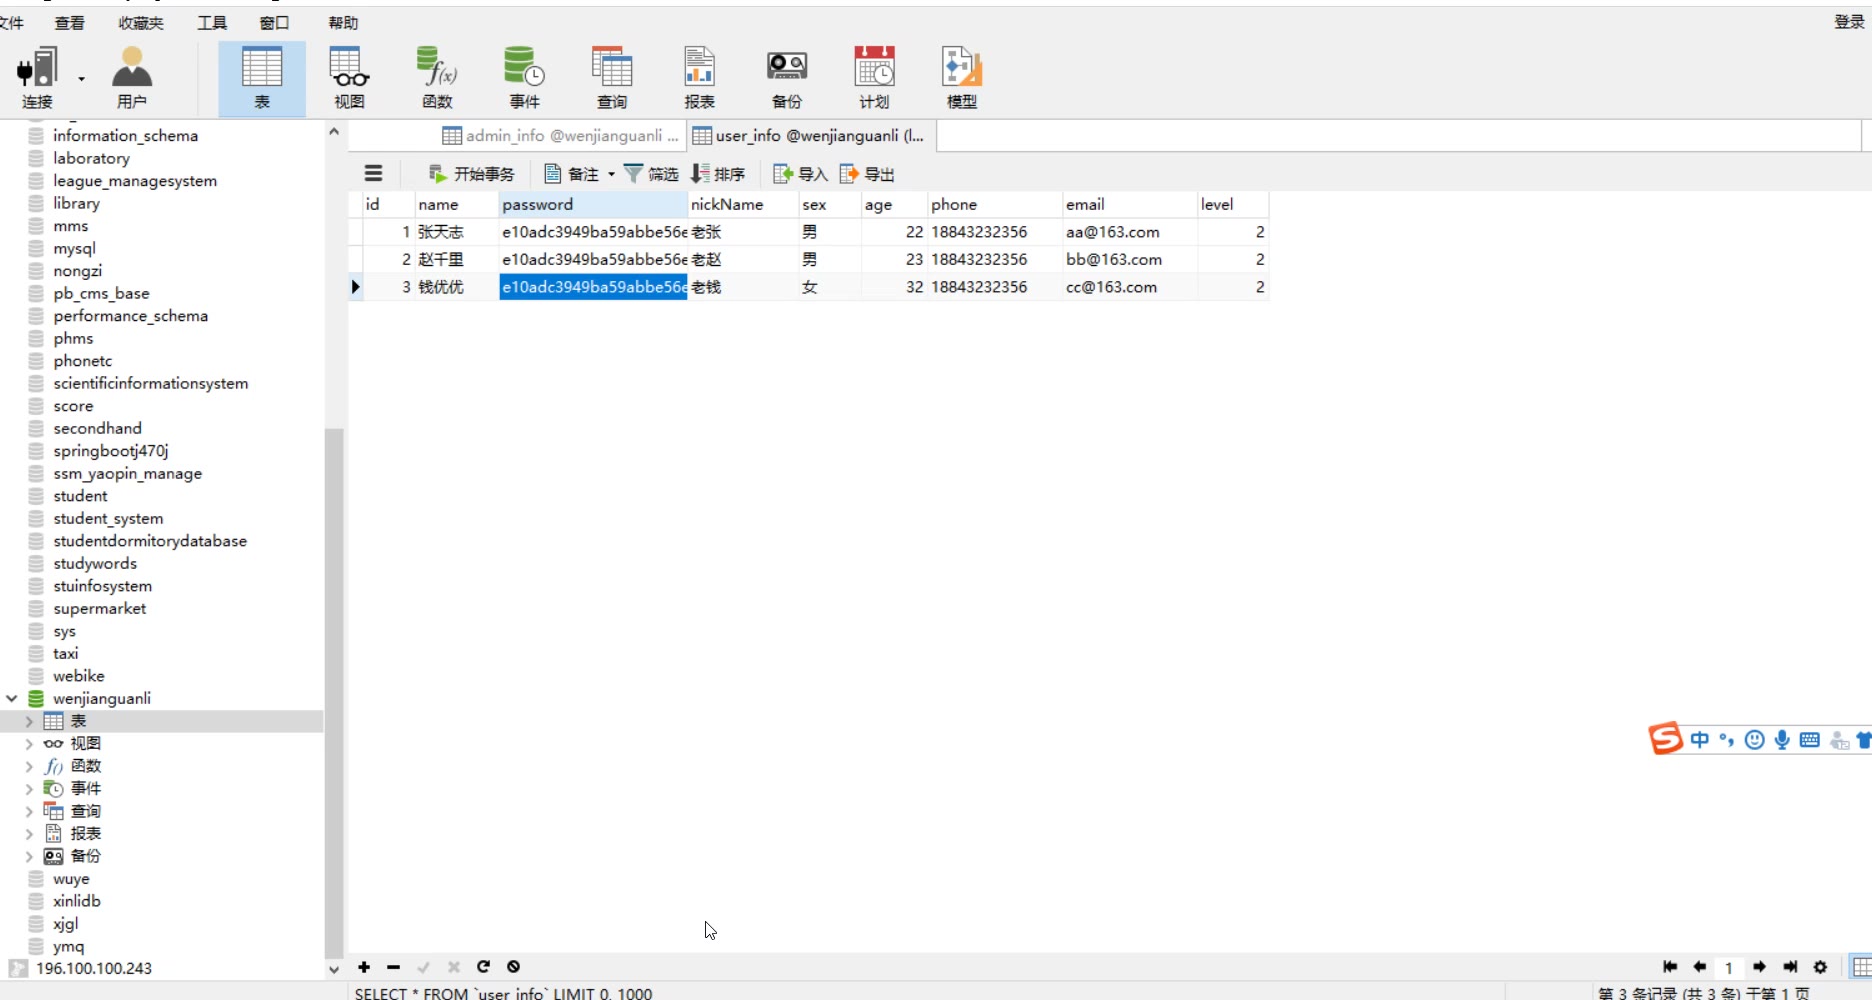This screenshot has height=1000, width=1872.
Task: Select the name cell 赵千里
Action: pos(456,259)
